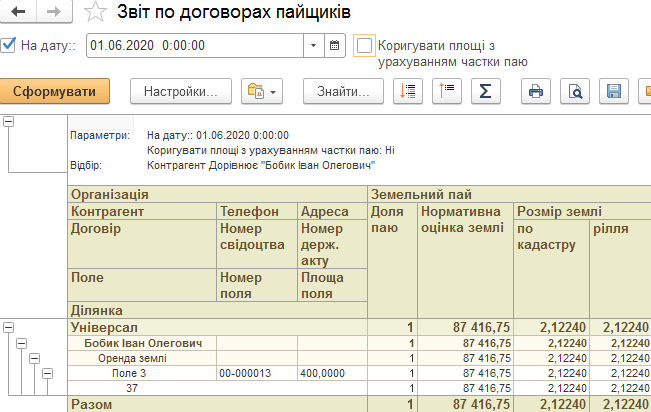
Task: Click the Організація column header
Action: [x=218, y=194]
